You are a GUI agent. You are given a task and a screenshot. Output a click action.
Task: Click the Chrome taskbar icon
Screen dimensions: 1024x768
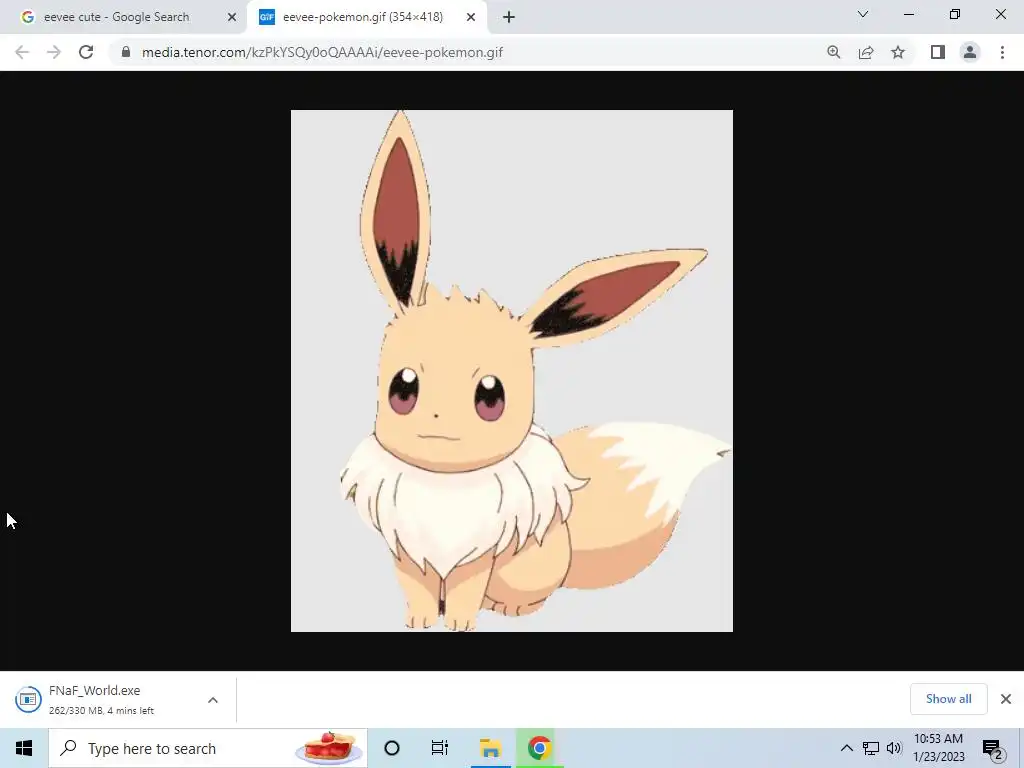539,748
